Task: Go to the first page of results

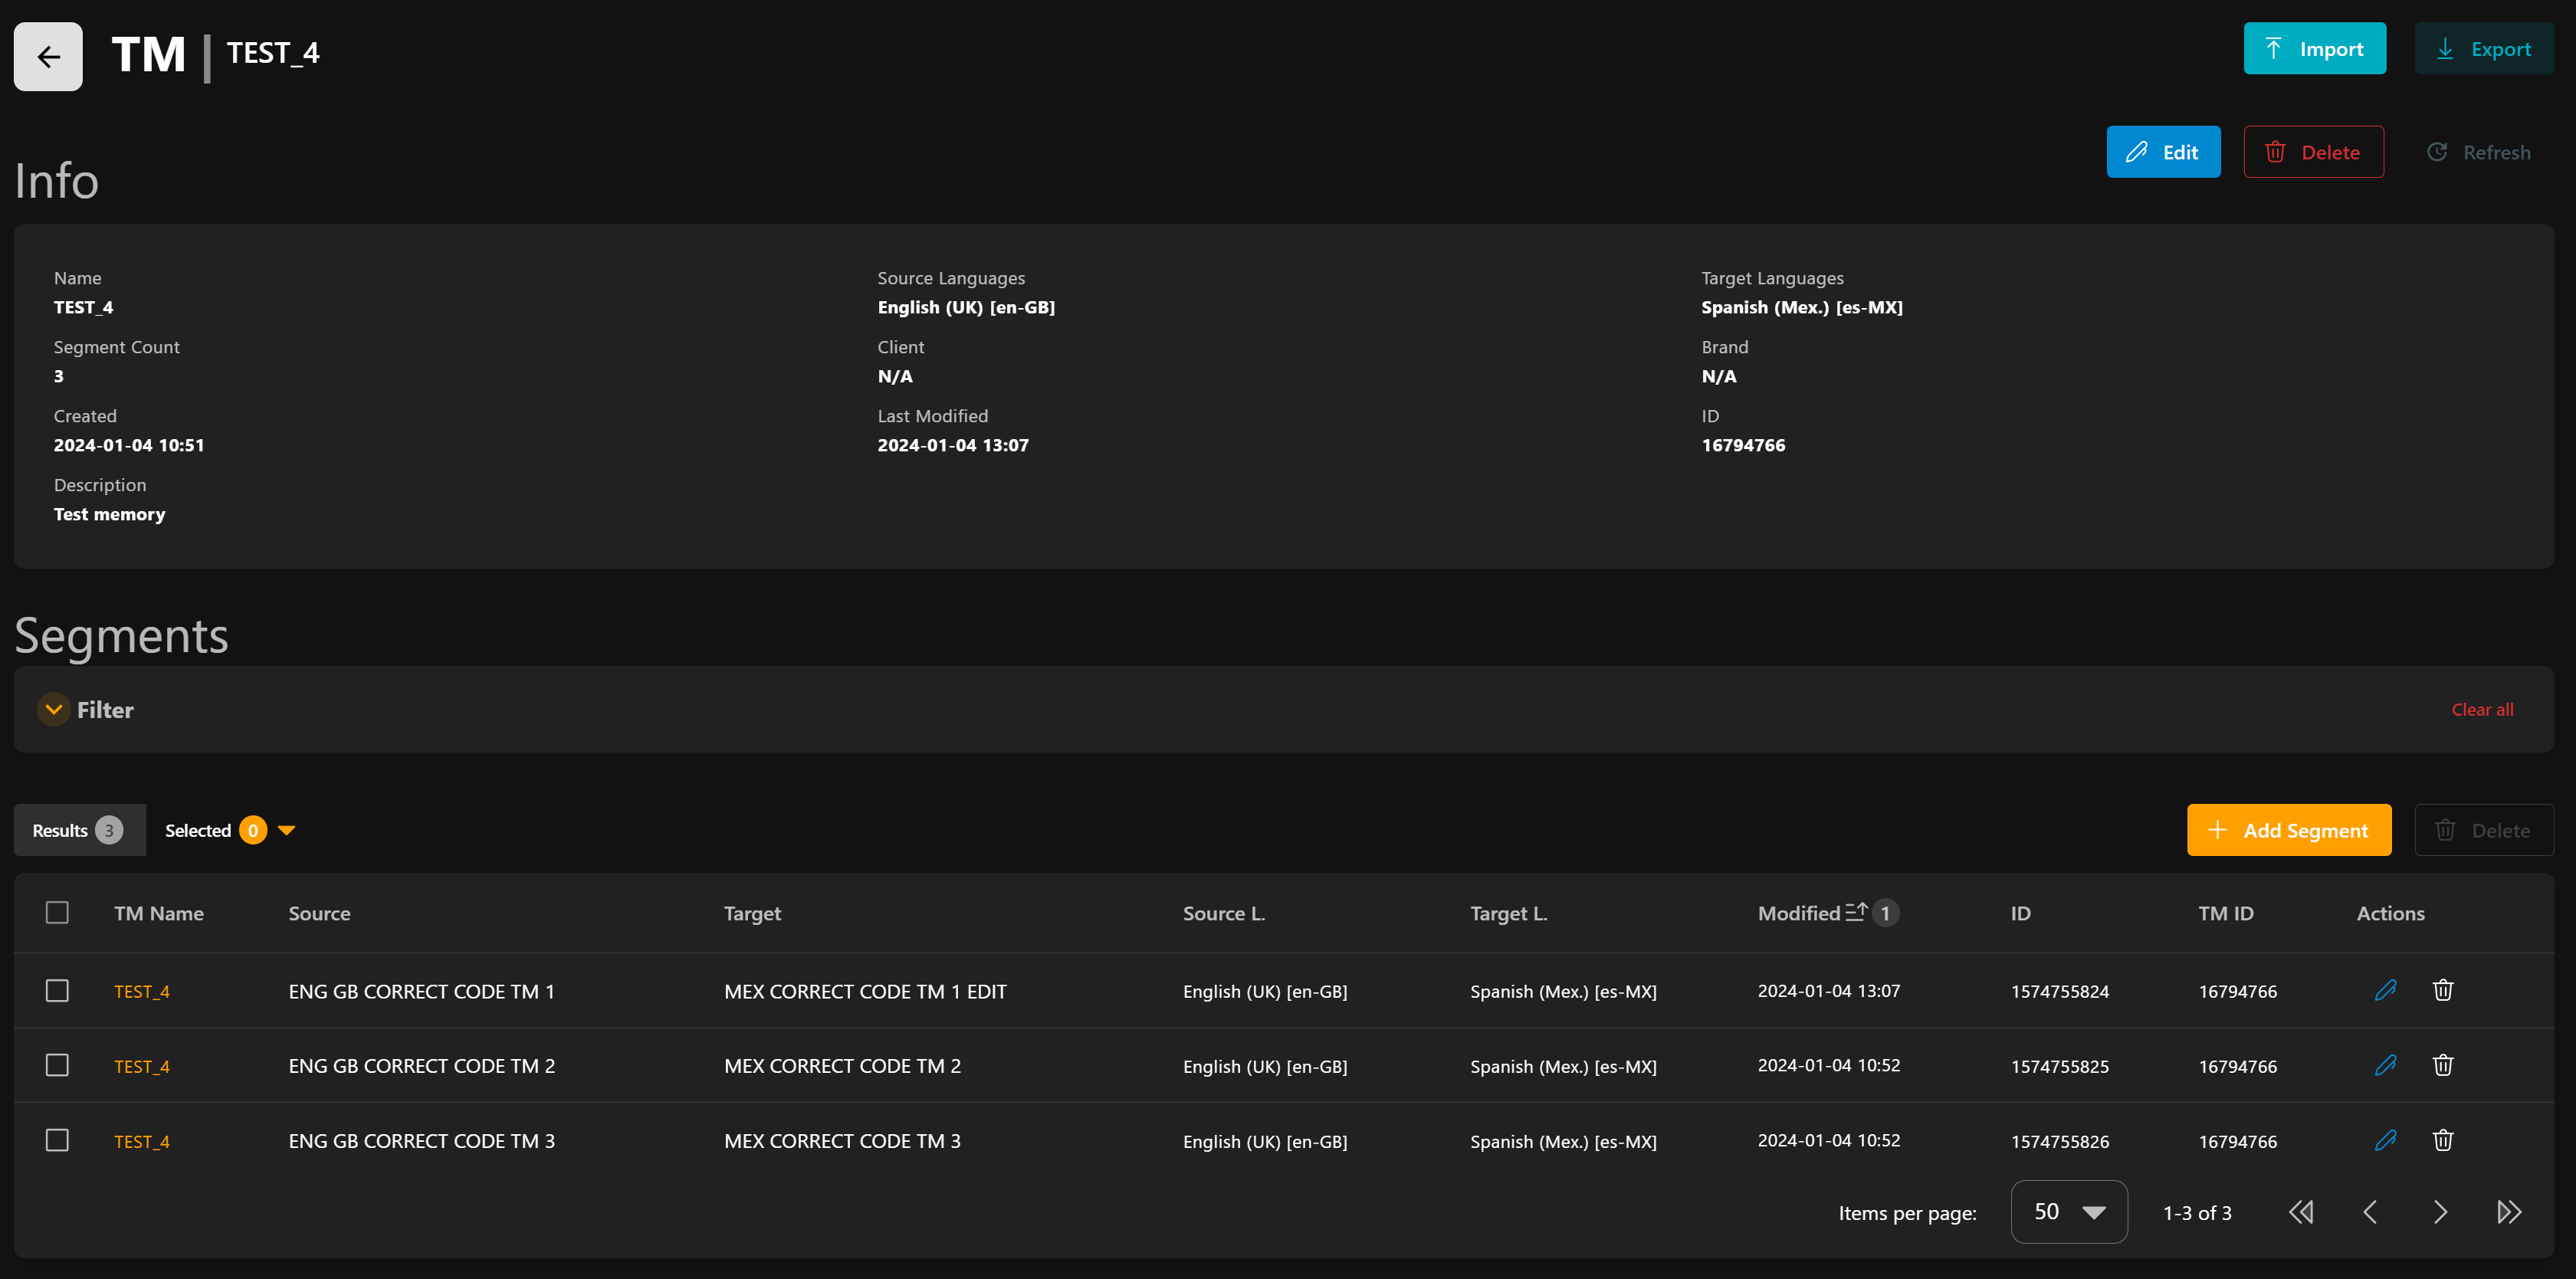Action: [2300, 1212]
